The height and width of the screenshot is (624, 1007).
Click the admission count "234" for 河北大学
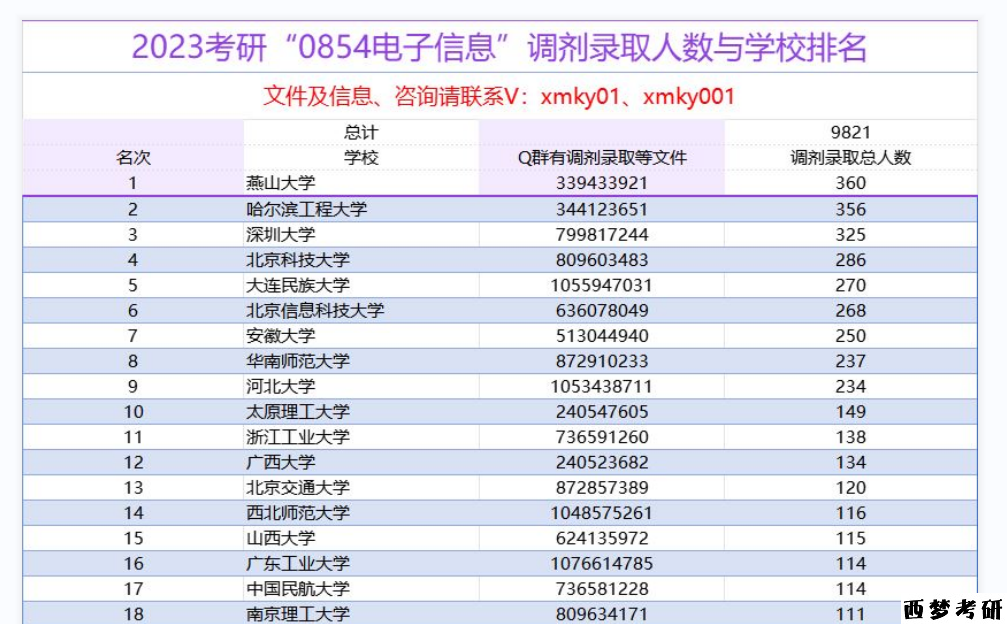850,386
